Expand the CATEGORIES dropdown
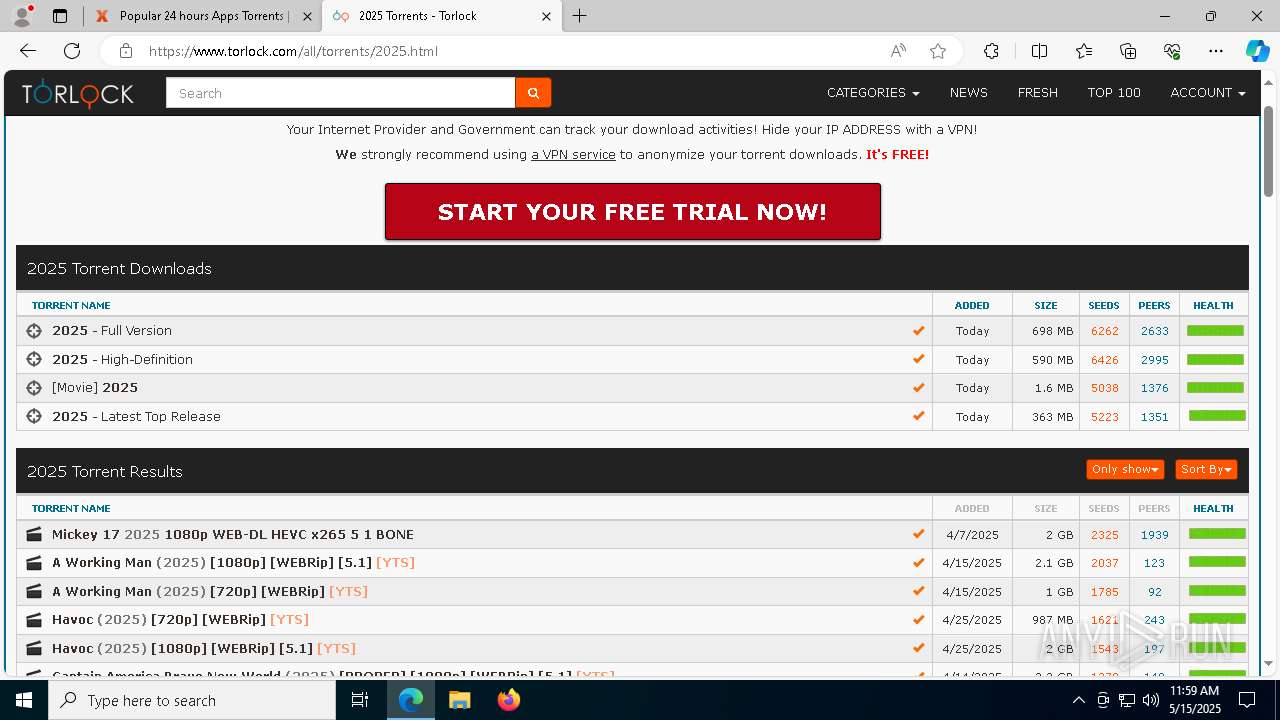 873,93
